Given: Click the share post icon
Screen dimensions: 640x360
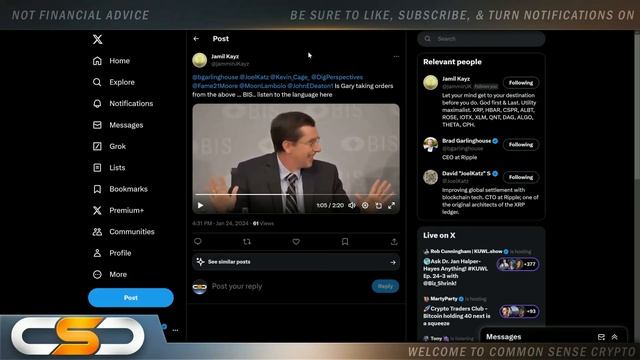Looking at the screenshot, I should pyautogui.click(x=394, y=242).
